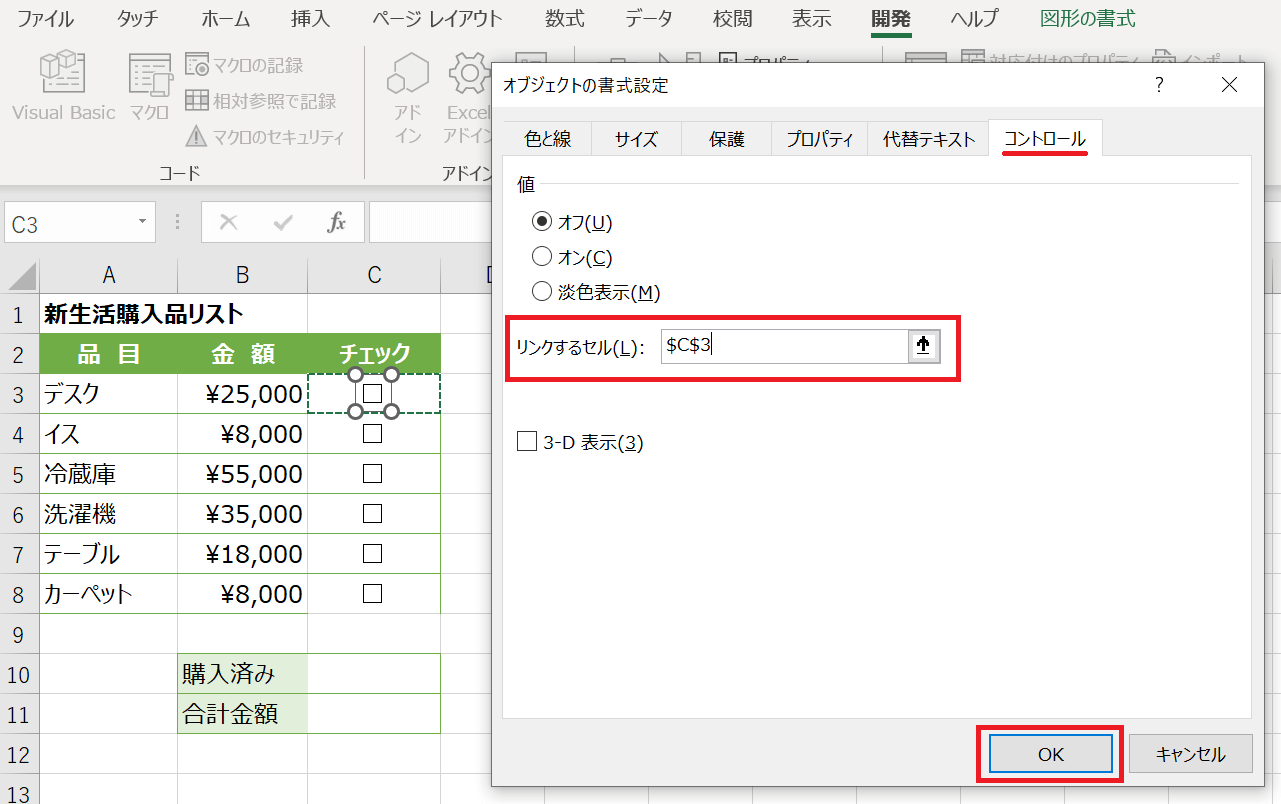Click the OK button
This screenshot has height=804, width=1281.
[x=1050, y=755]
